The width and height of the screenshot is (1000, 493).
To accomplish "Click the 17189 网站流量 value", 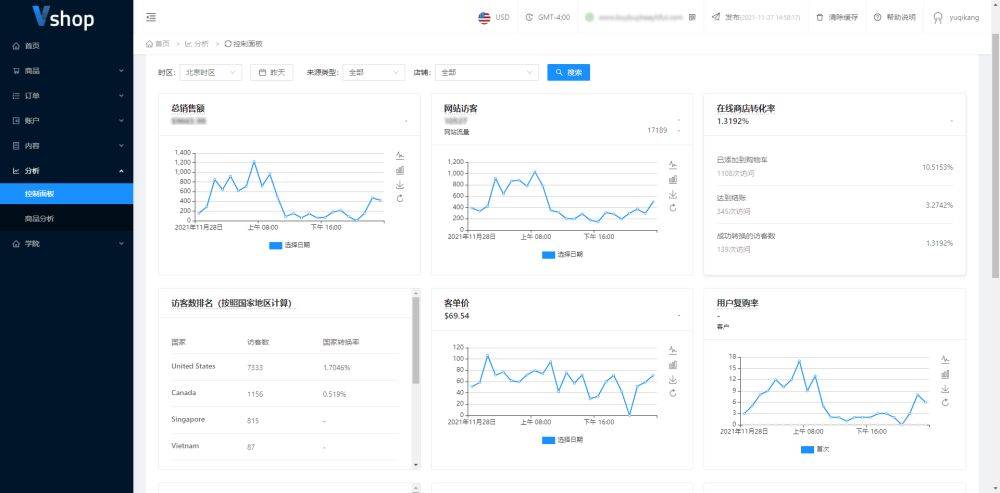I will pyautogui.click(x=657, y=130).
